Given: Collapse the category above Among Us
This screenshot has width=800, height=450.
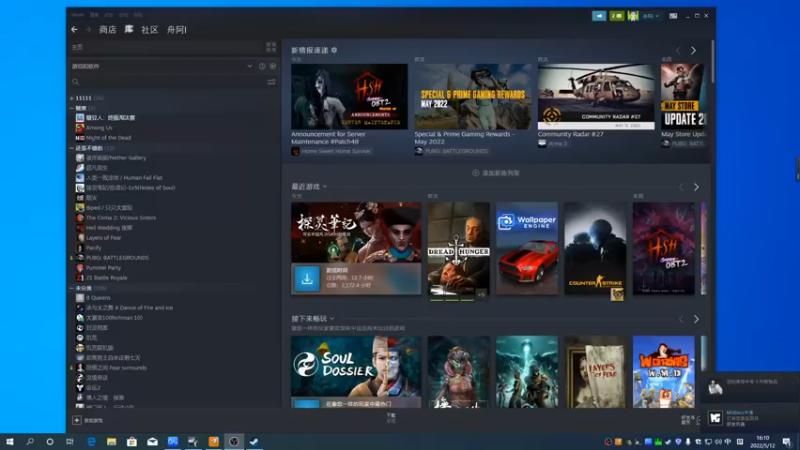Looking at the screenshot, I should click(x=71, y=108).
